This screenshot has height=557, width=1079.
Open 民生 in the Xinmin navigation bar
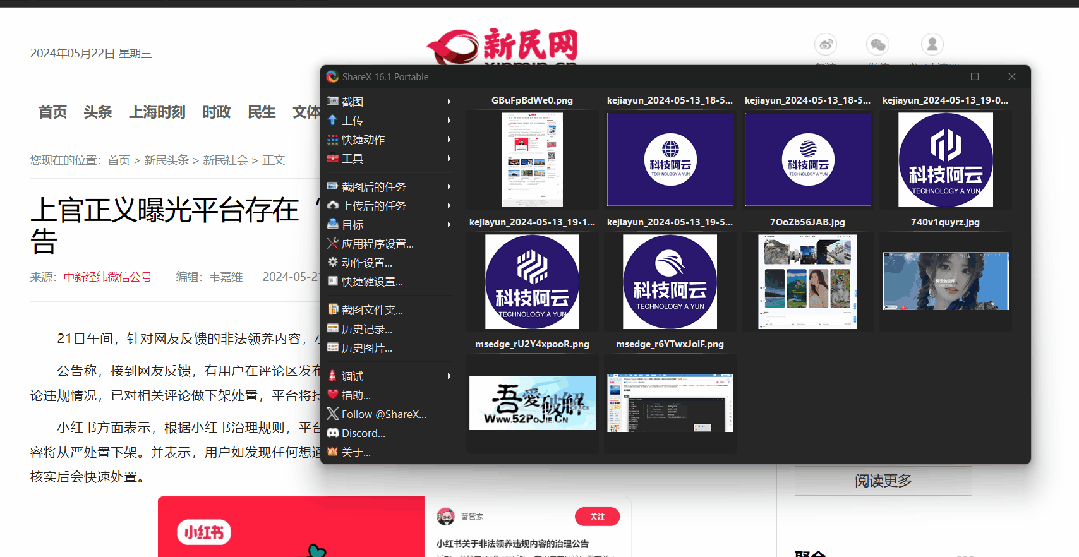(261, 112)
